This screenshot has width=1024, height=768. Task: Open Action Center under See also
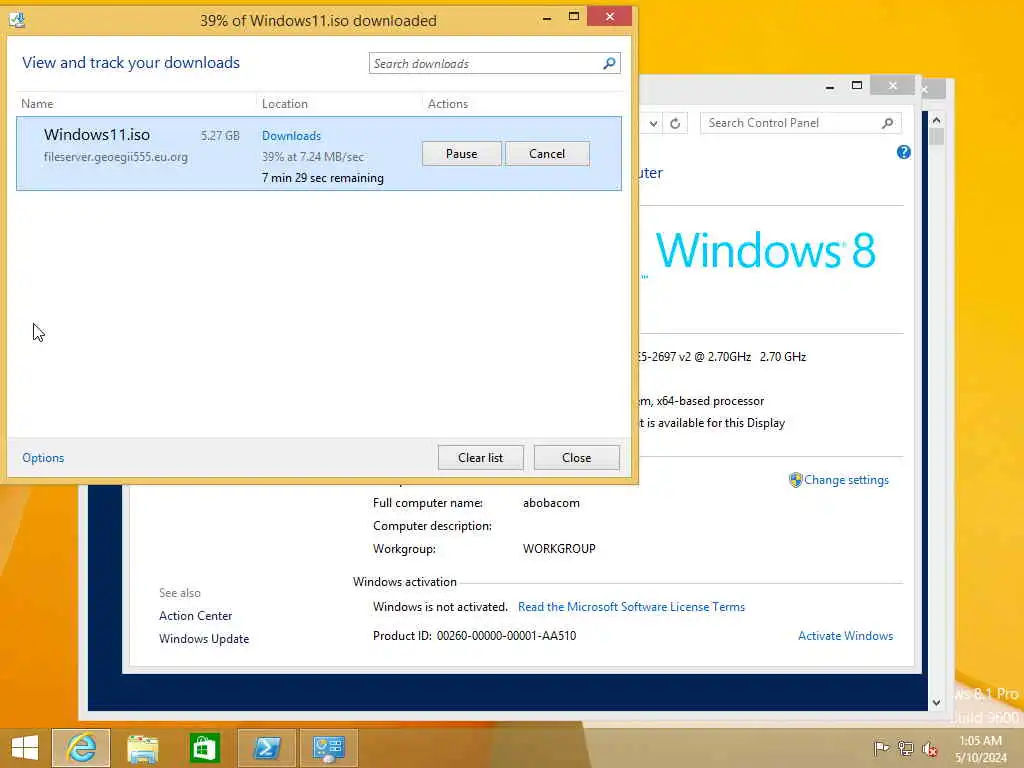point(195,616)
